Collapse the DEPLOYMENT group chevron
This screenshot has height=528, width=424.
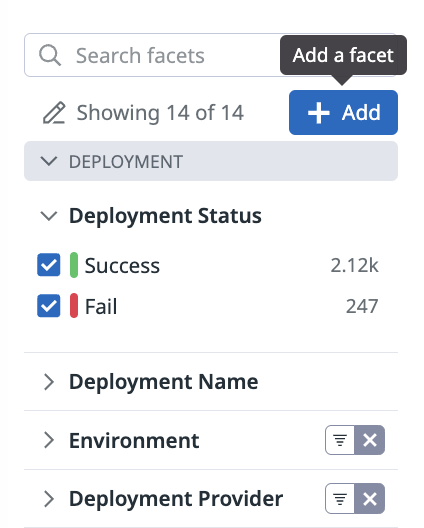coord(49,161)
